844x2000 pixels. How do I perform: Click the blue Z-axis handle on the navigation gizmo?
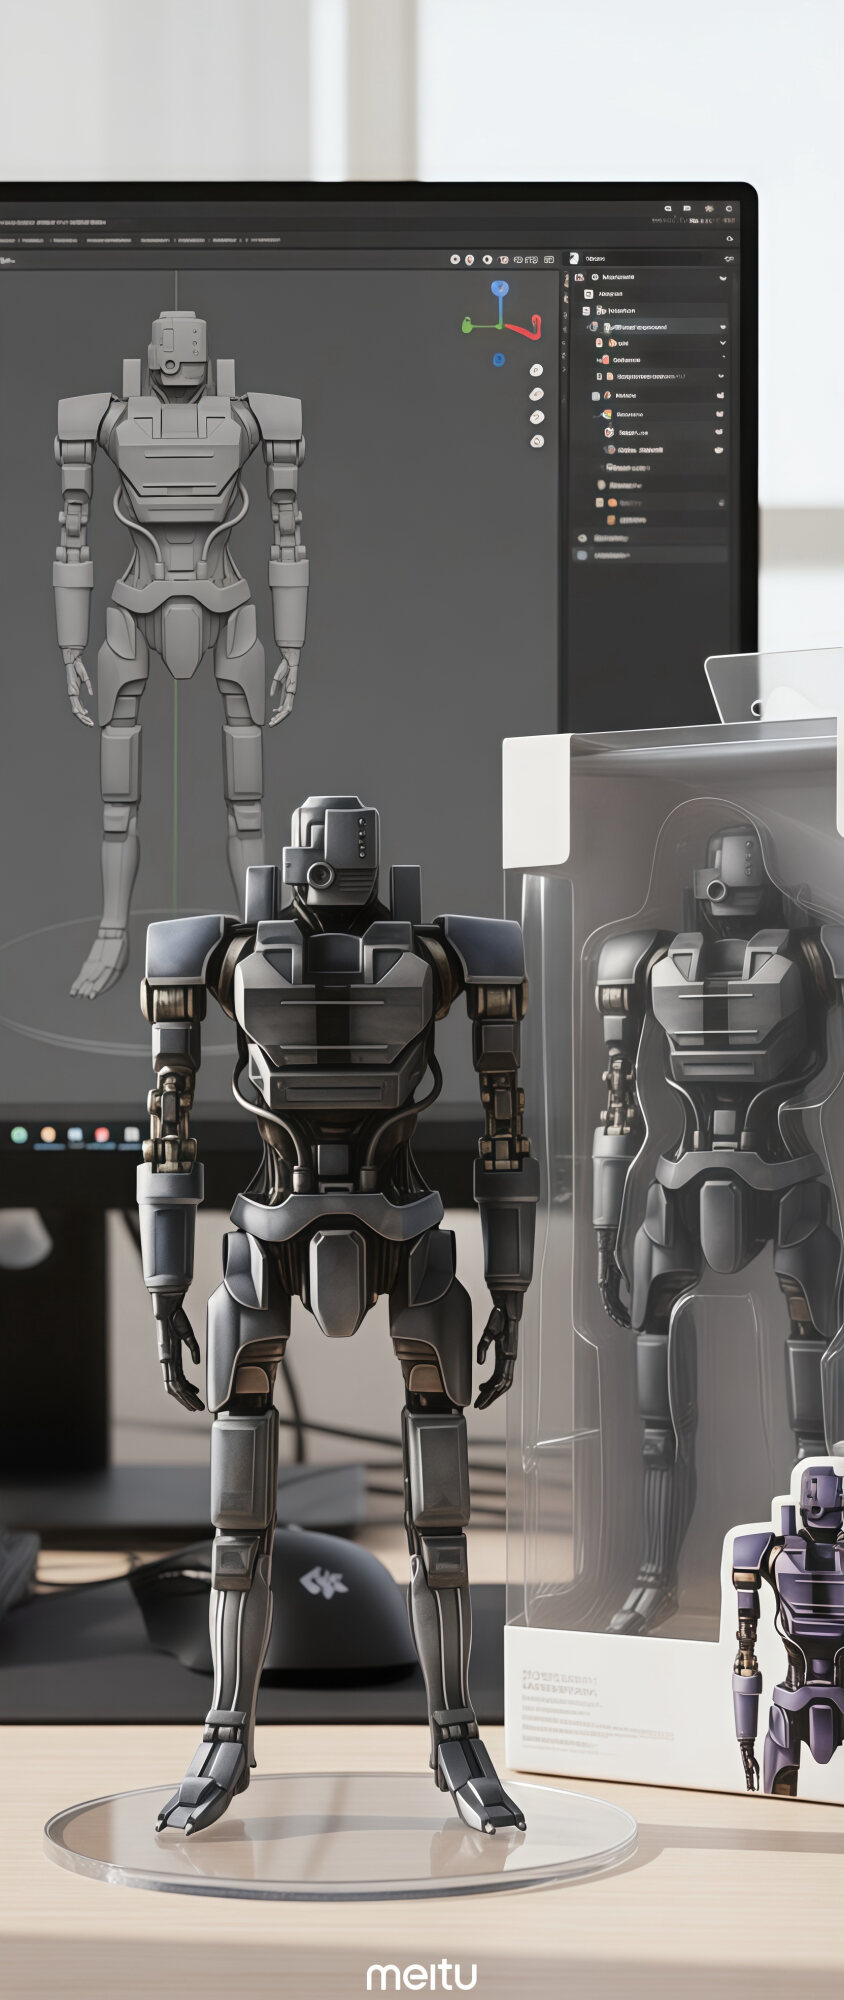tap(499, 289)
